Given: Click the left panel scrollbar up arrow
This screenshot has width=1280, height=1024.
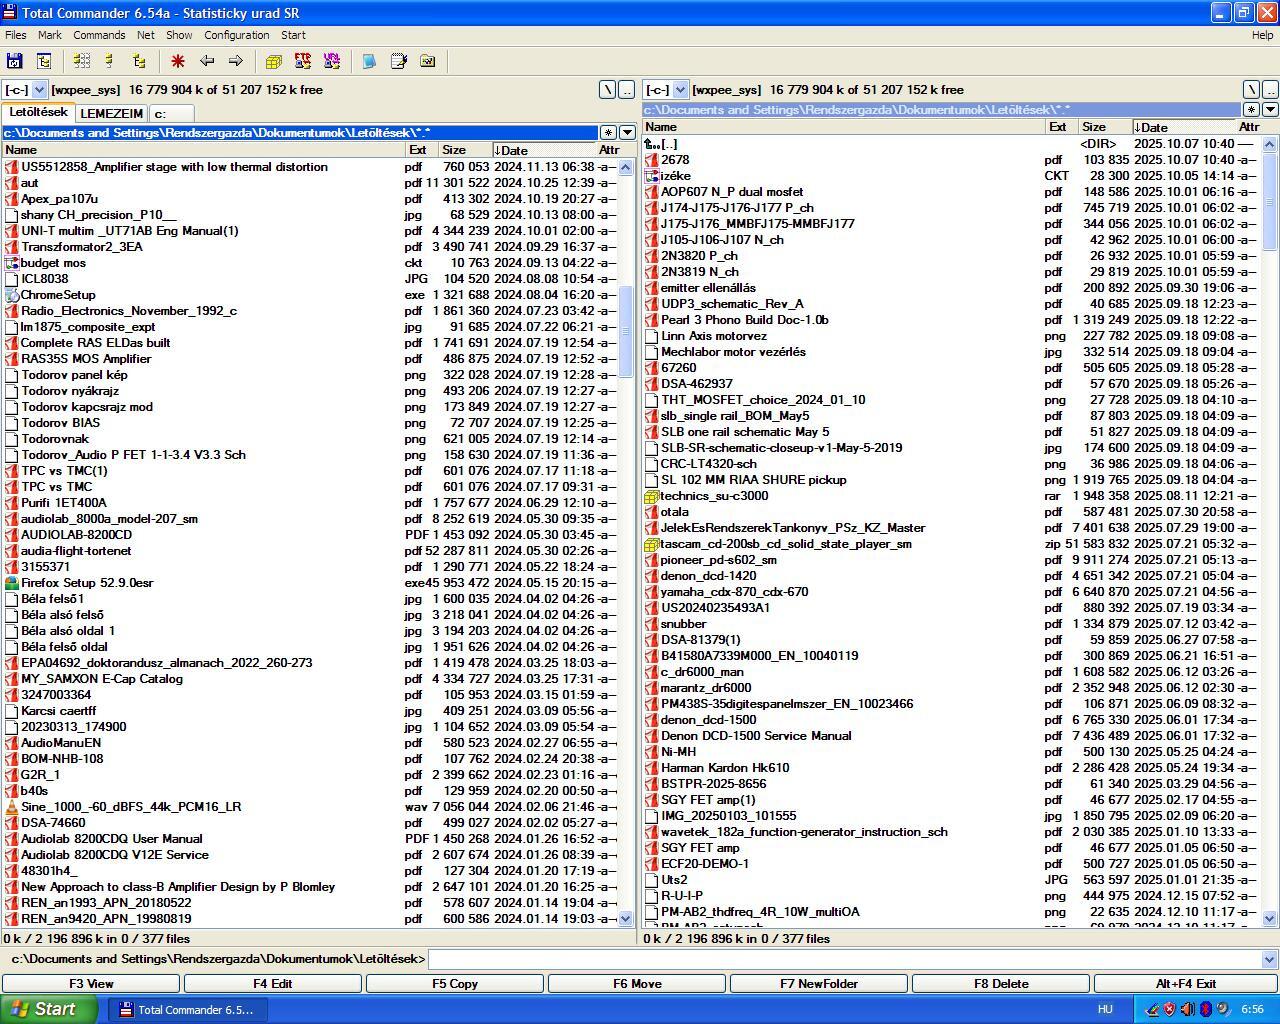Looking at the screenshot, I should tap(627, 167).
